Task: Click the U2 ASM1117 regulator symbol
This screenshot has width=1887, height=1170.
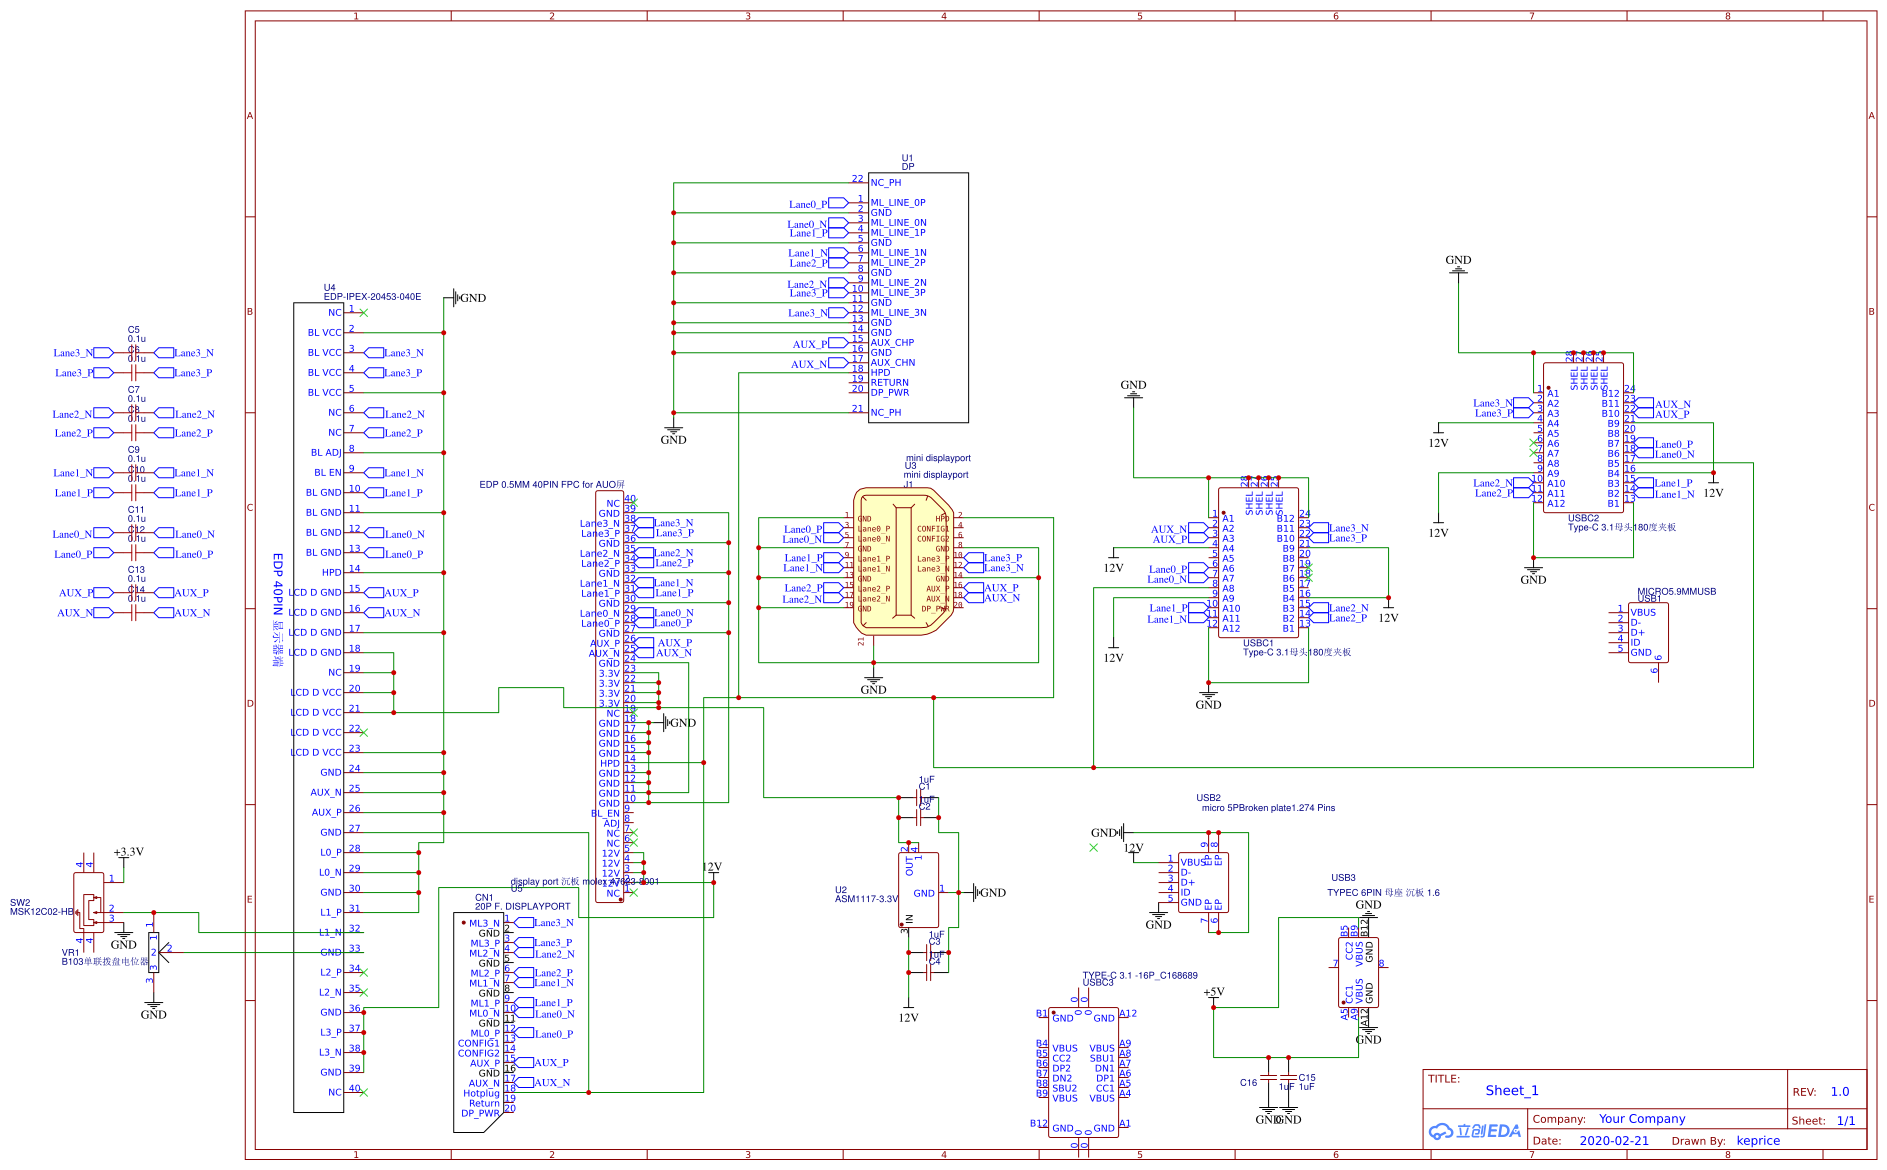Action: pyautogui.click(x=919, y=890)
